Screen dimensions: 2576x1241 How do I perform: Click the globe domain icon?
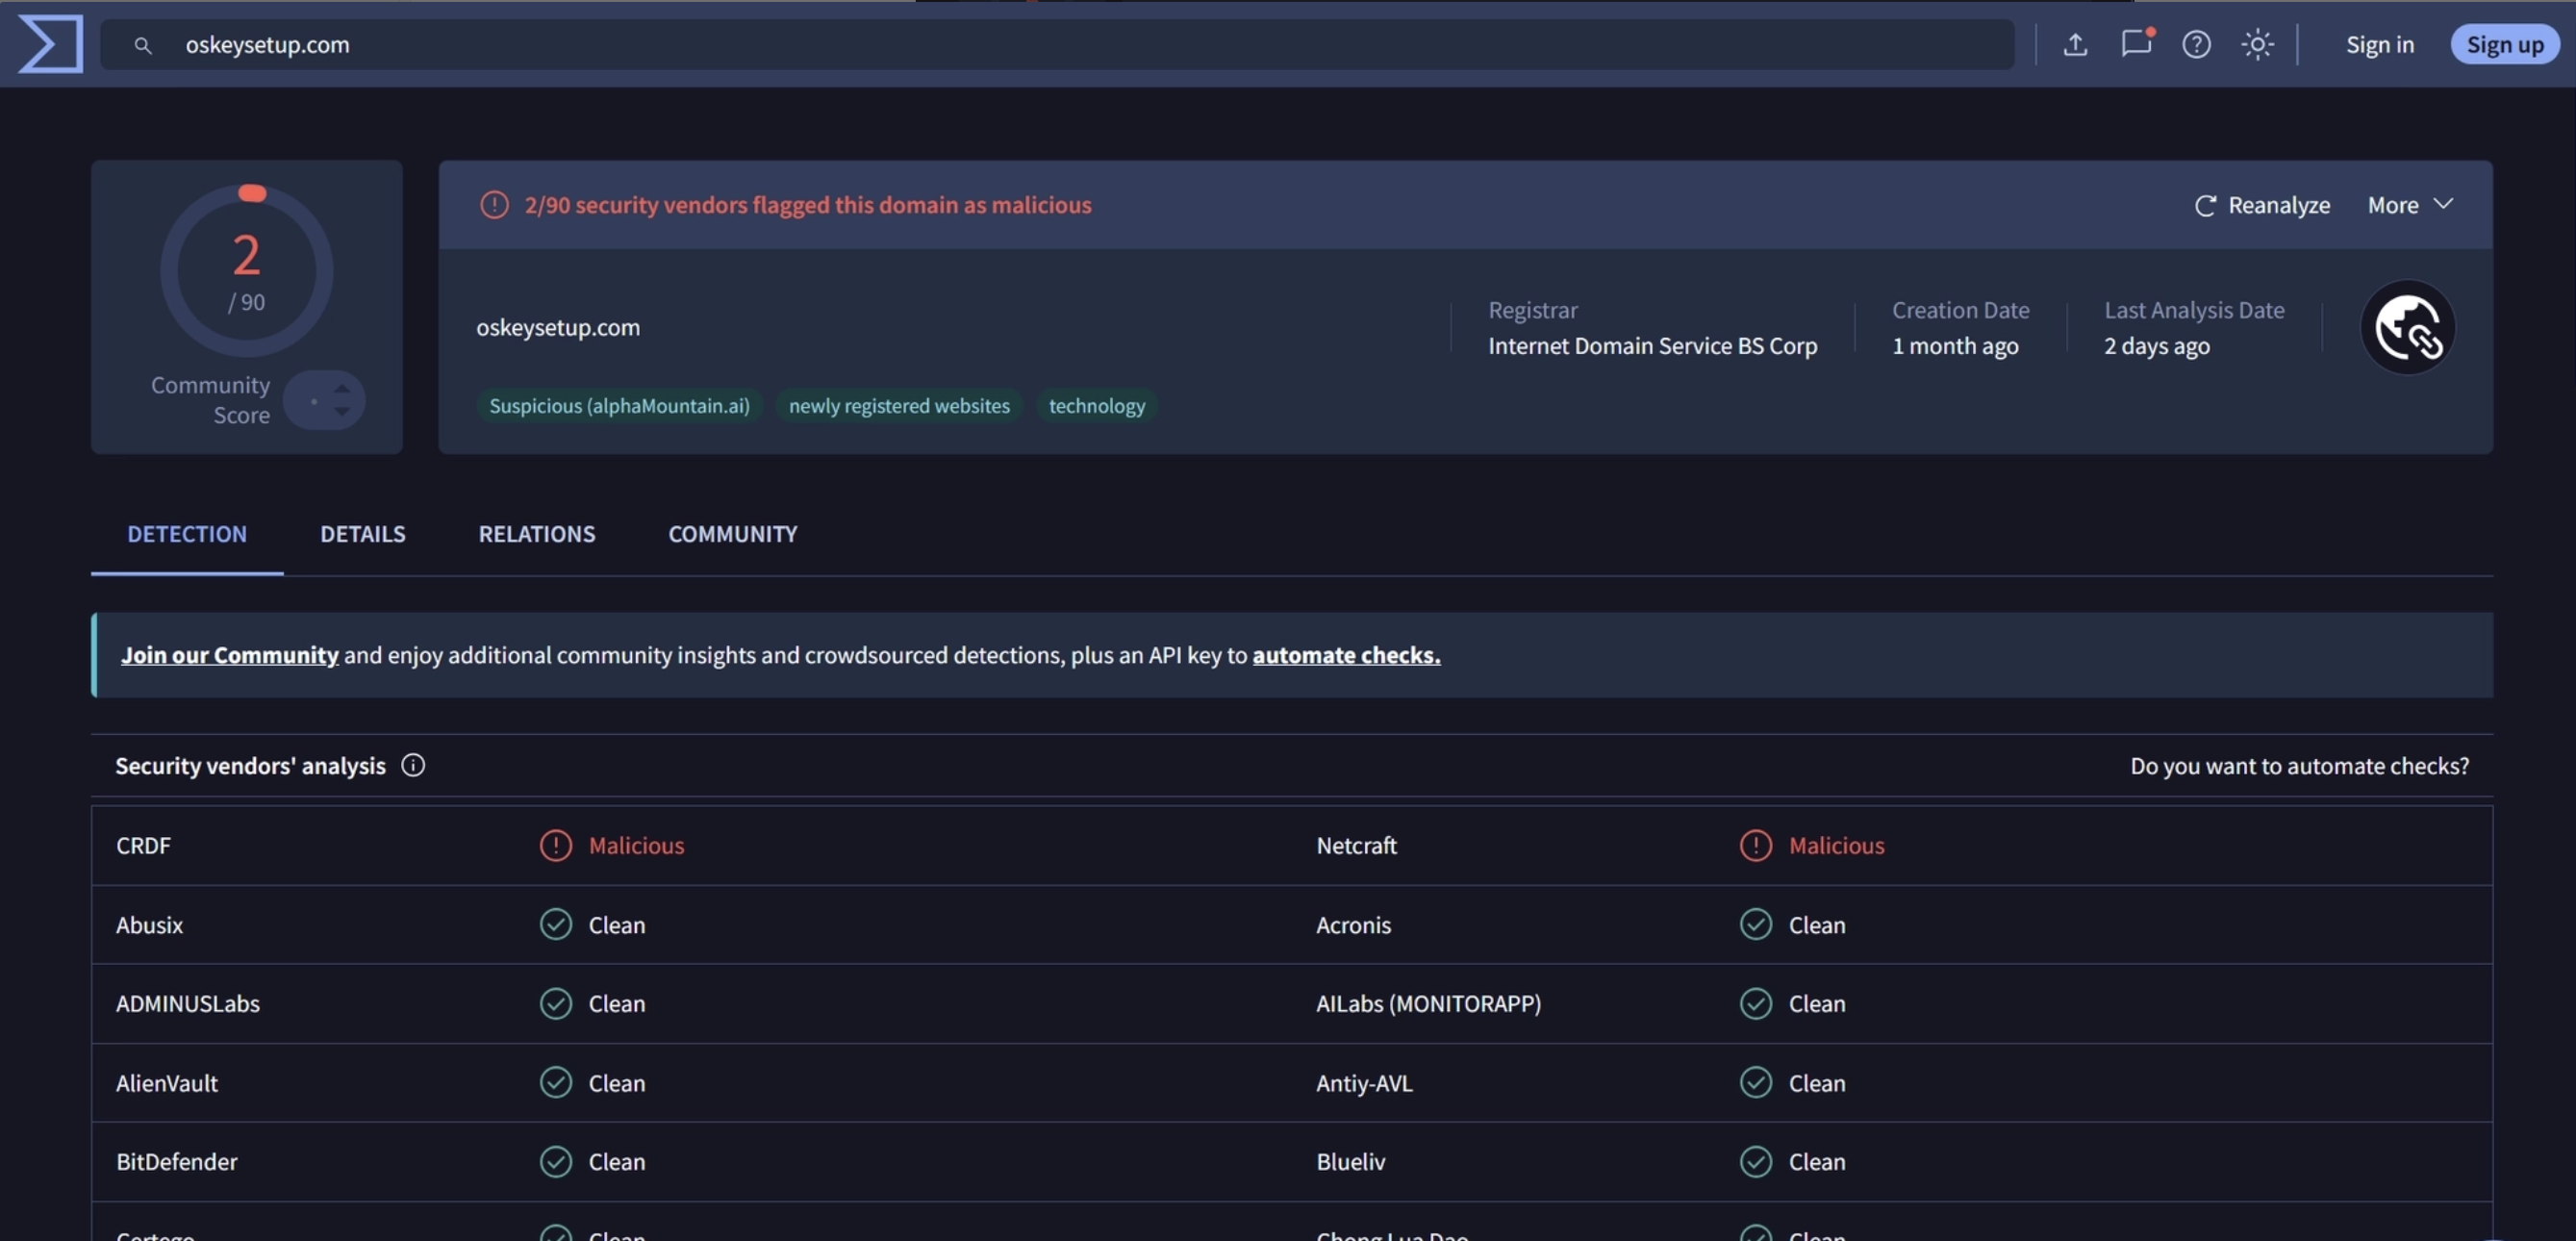coord(2408,327)
